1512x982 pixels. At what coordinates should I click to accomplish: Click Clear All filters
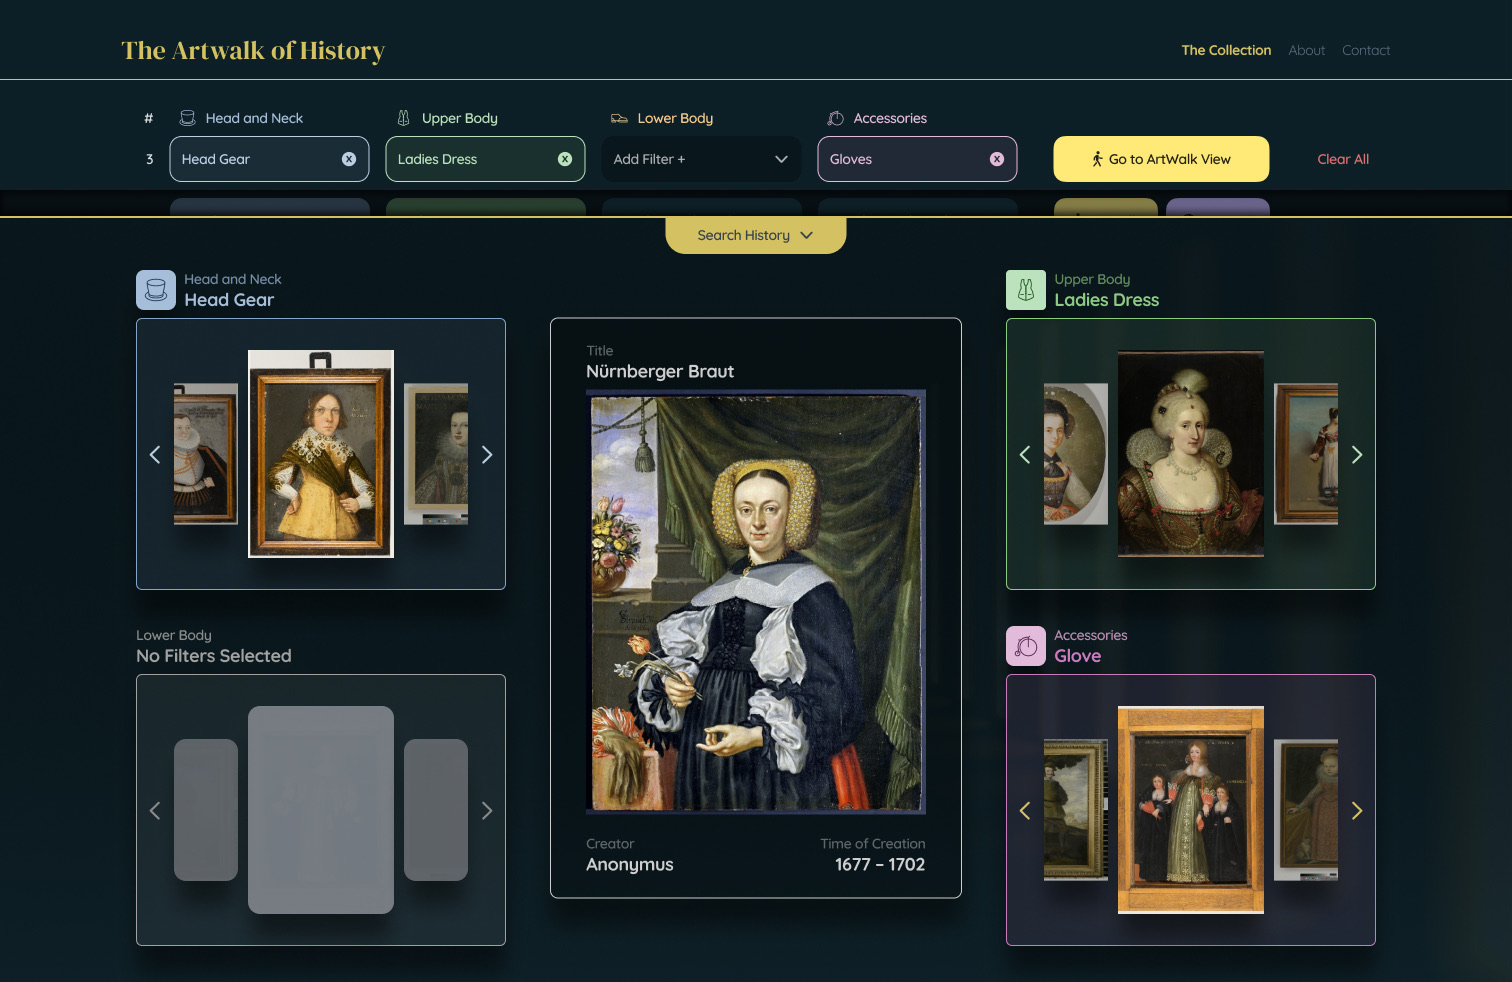(1343, 159)
